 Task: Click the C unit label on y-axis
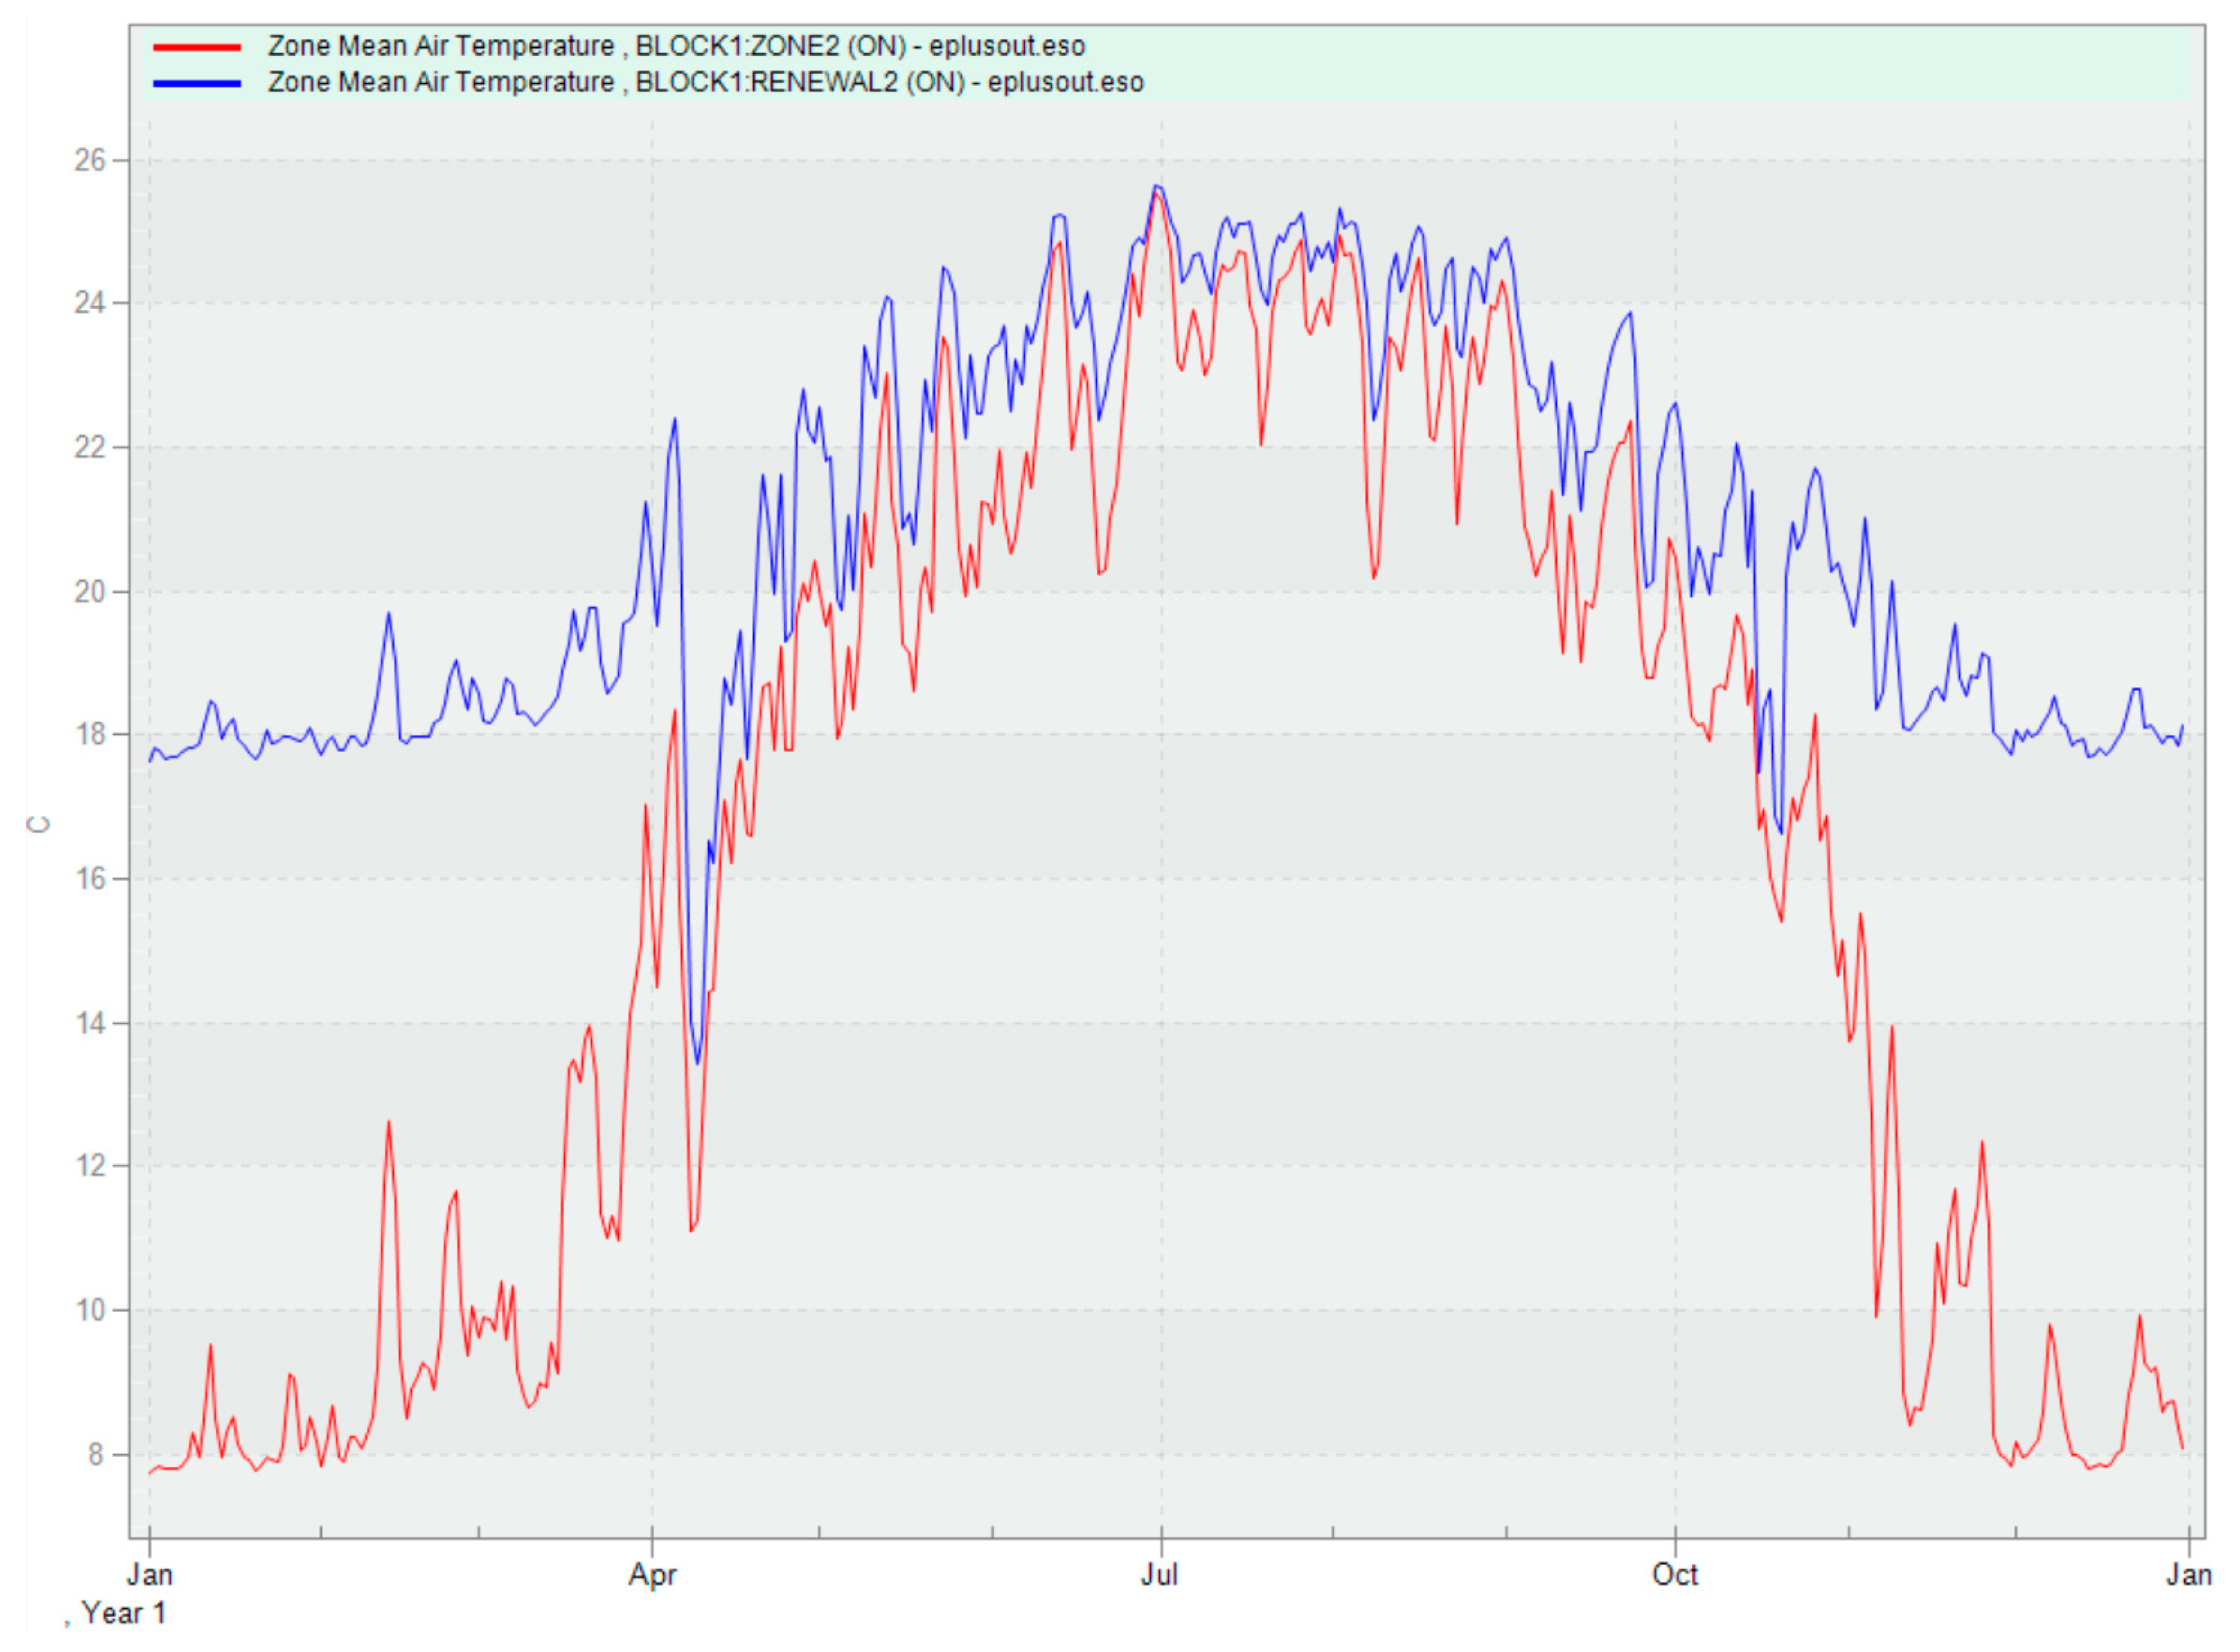pos(39,824)
